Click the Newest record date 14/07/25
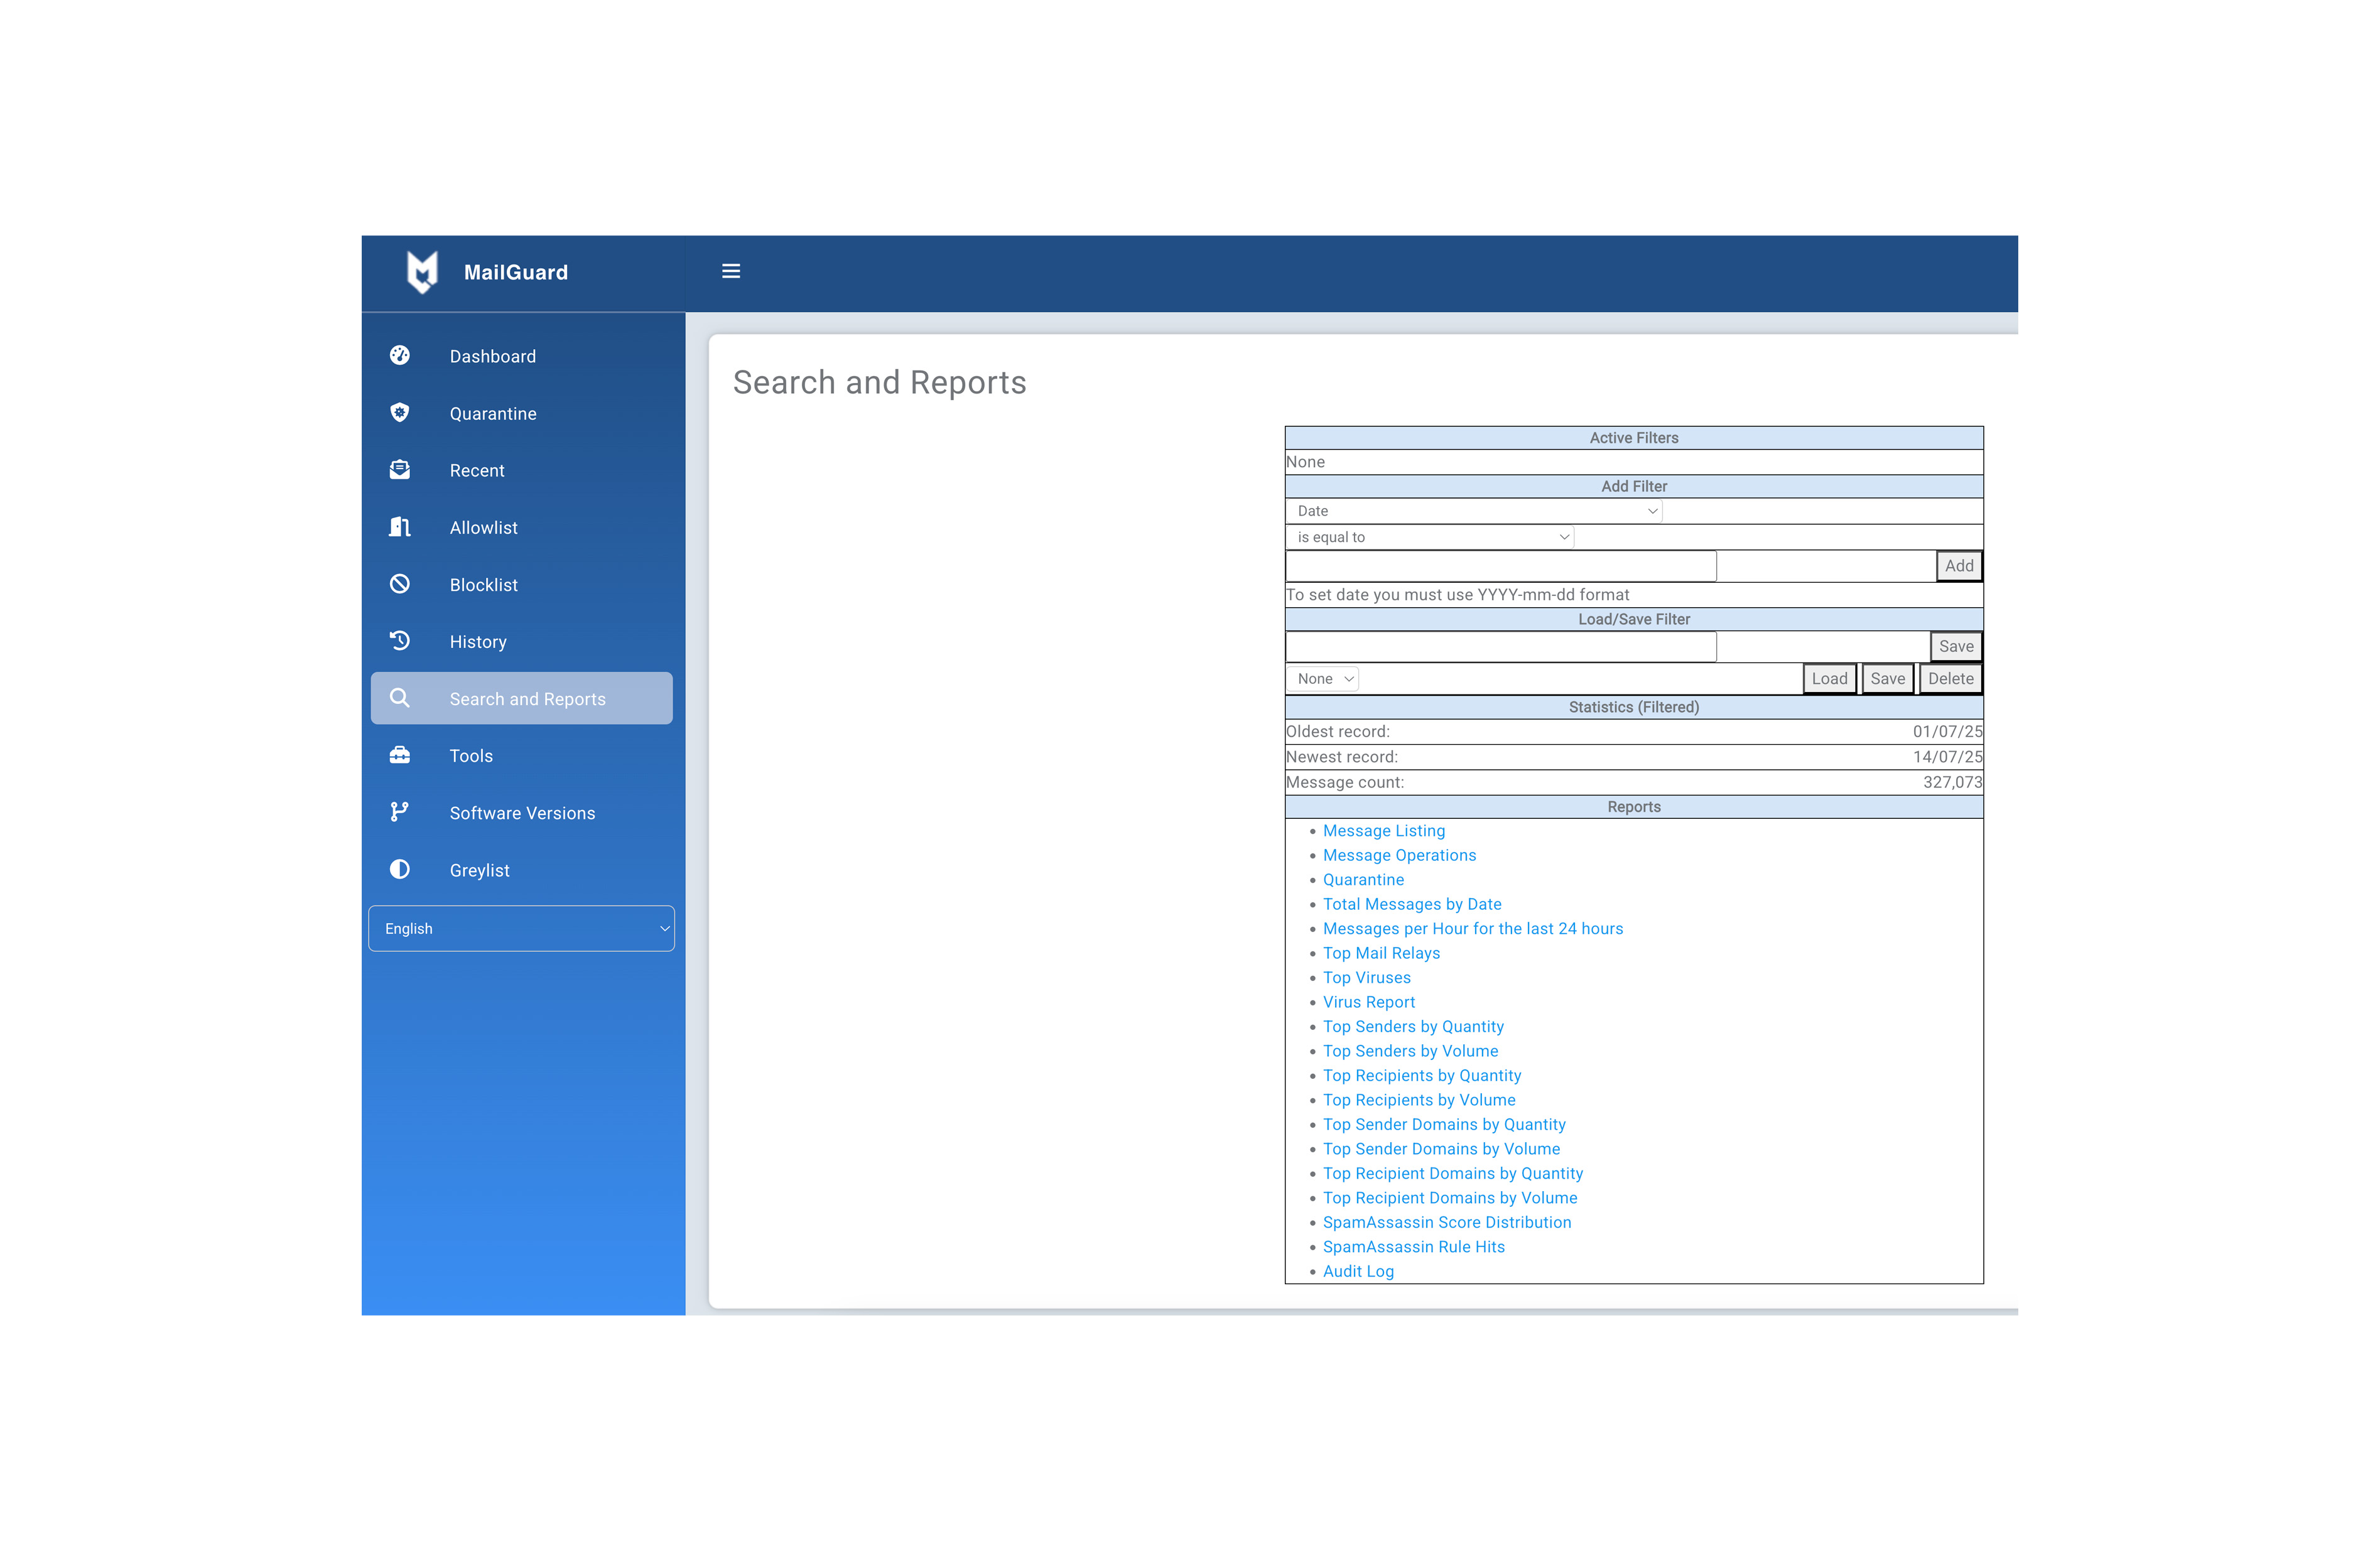Screen dimensions: 2380x1551 pos(1947,757)
